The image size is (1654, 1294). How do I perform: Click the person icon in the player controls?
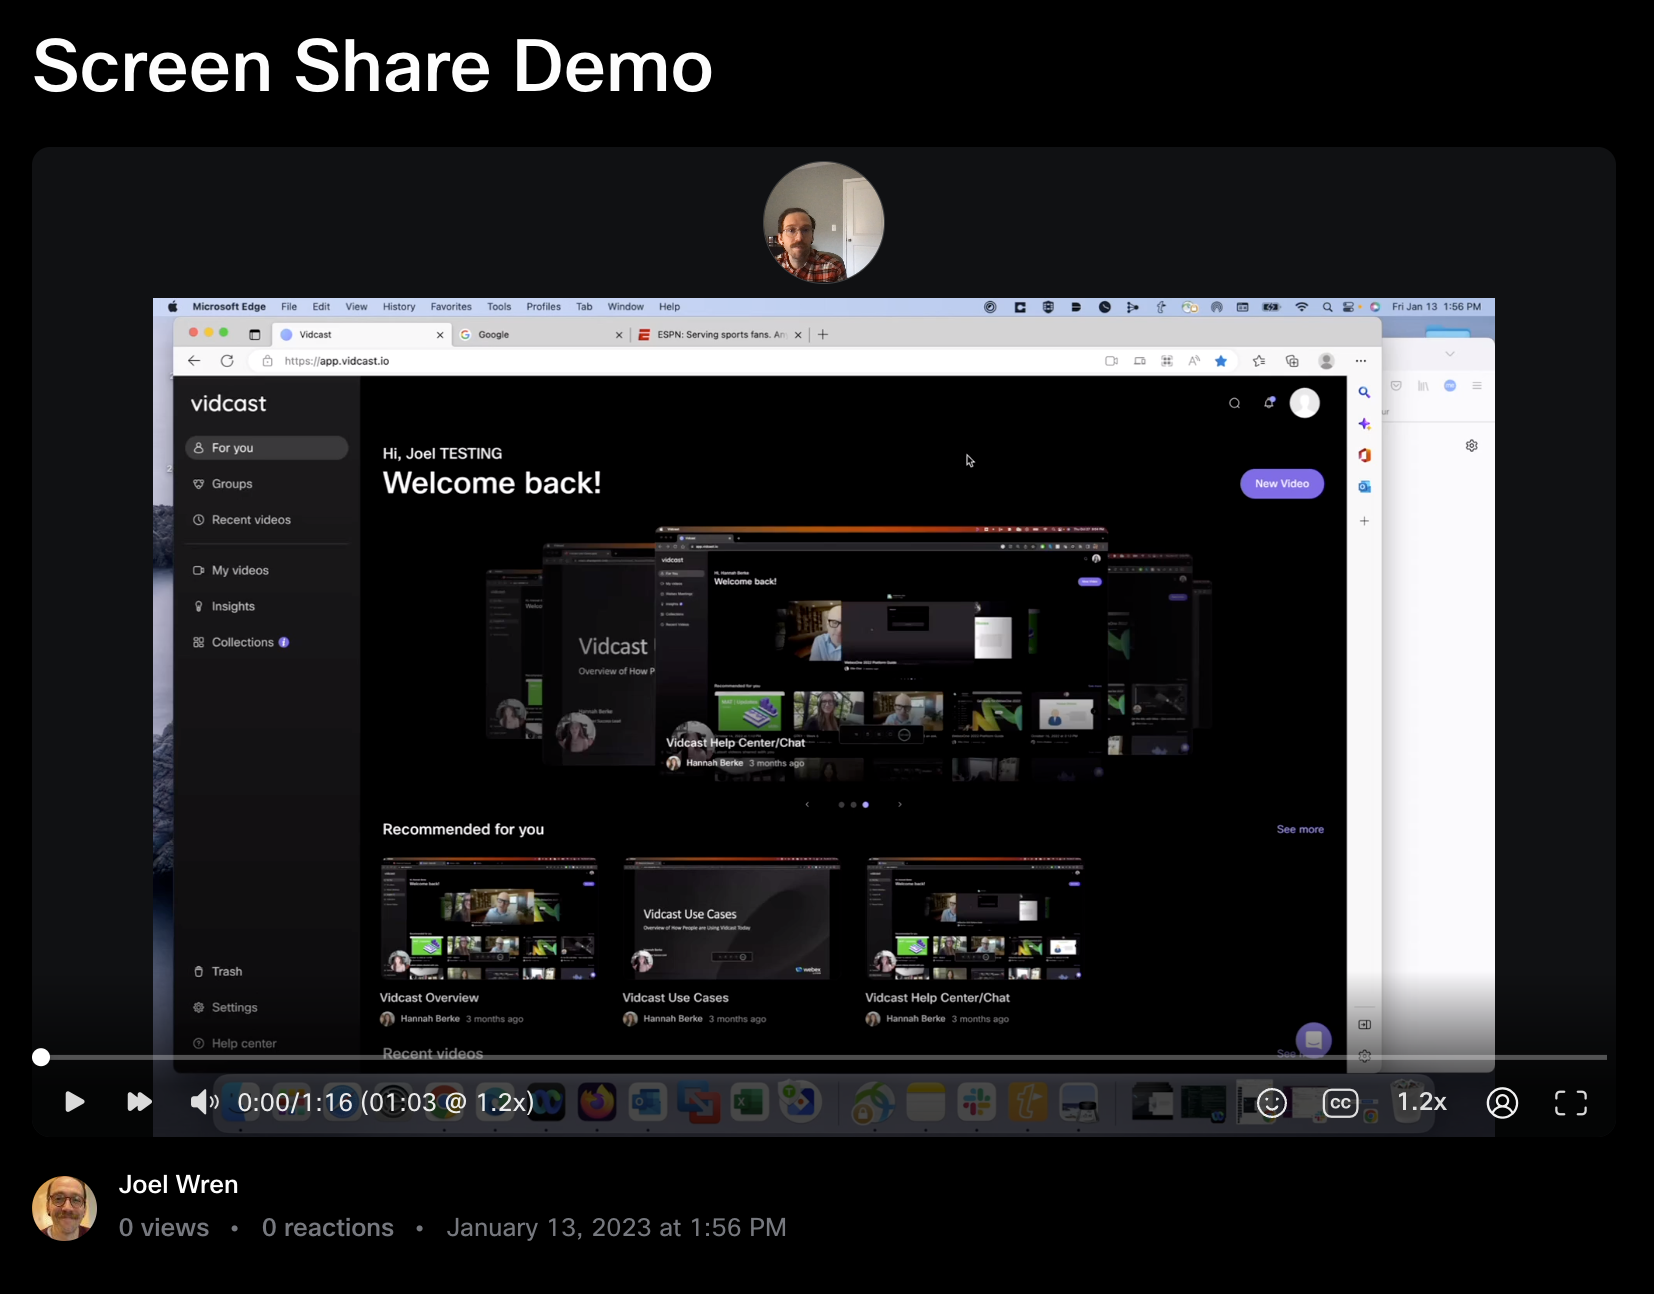(1502, 1103)
